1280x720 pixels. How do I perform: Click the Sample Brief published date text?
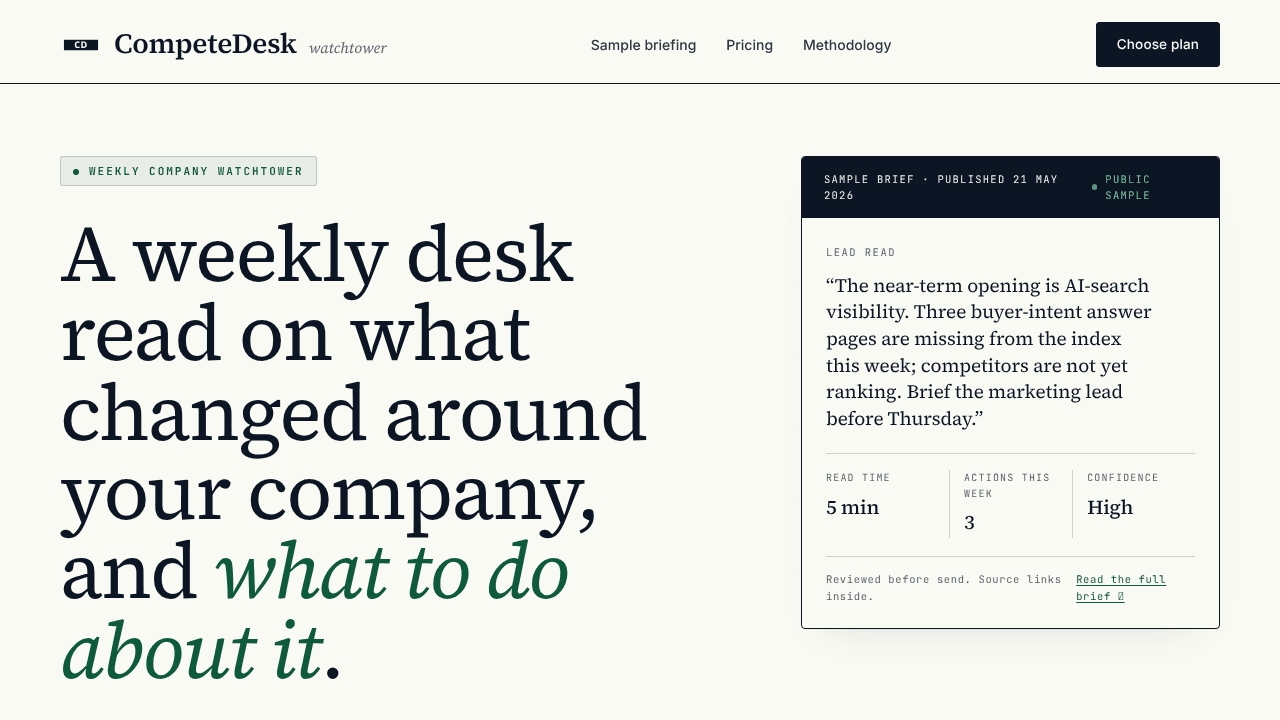[x=941, y=187]
